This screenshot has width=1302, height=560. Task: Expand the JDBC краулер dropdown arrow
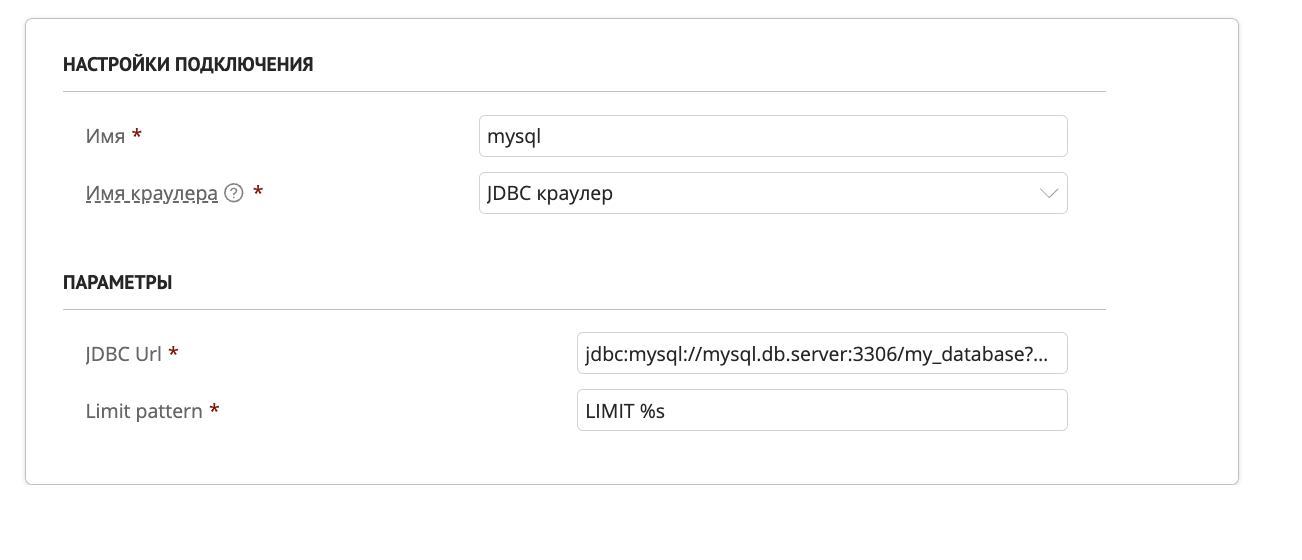pyautogui.click(x=1048, y=194)
